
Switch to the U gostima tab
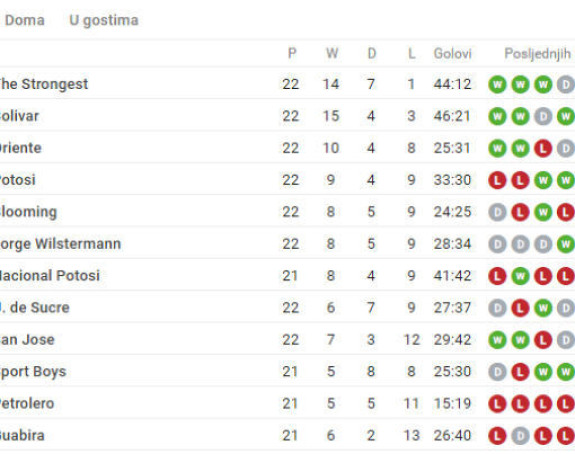point(104,20)
